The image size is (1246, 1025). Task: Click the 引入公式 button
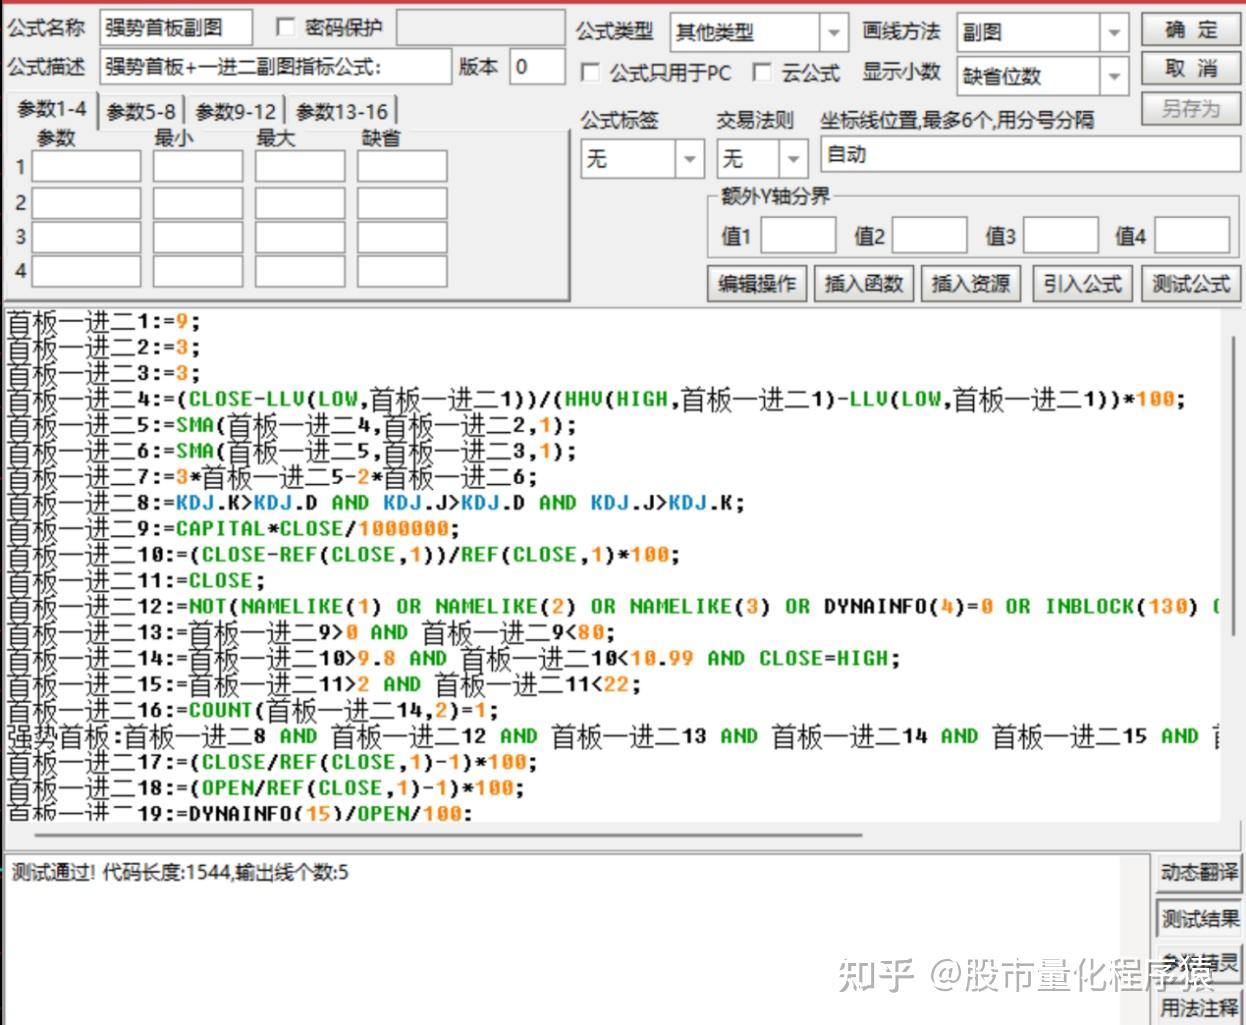point(1082,284)
